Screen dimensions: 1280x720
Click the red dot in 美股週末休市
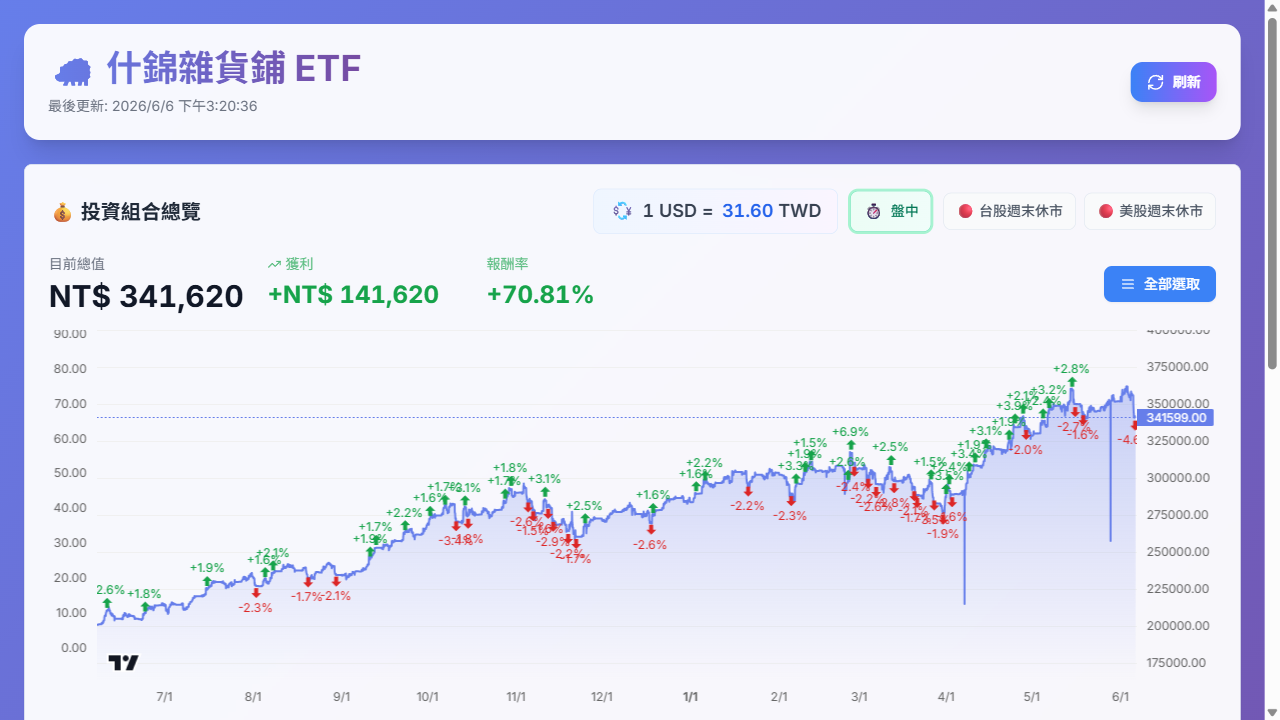1106,211
